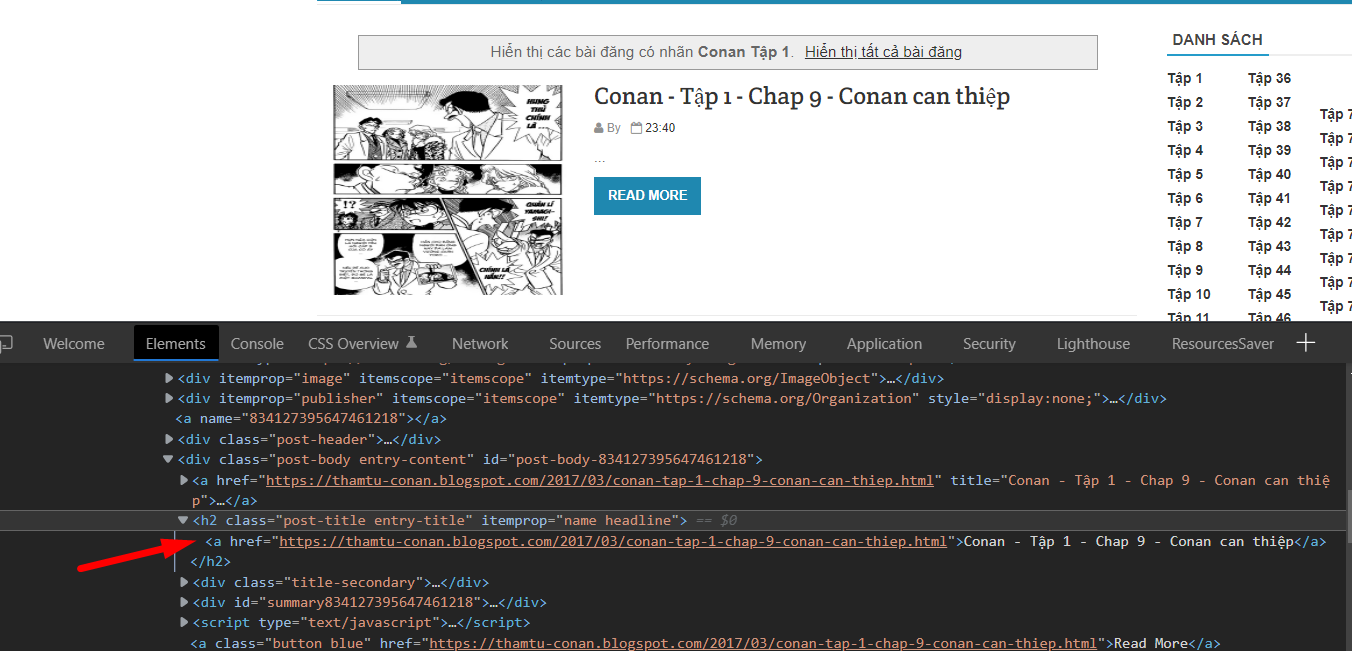Image resolution: width=1352 pixels, height=651 pixels.
Task: Open Tập 40 in the list
Action: coord(1269,174)
